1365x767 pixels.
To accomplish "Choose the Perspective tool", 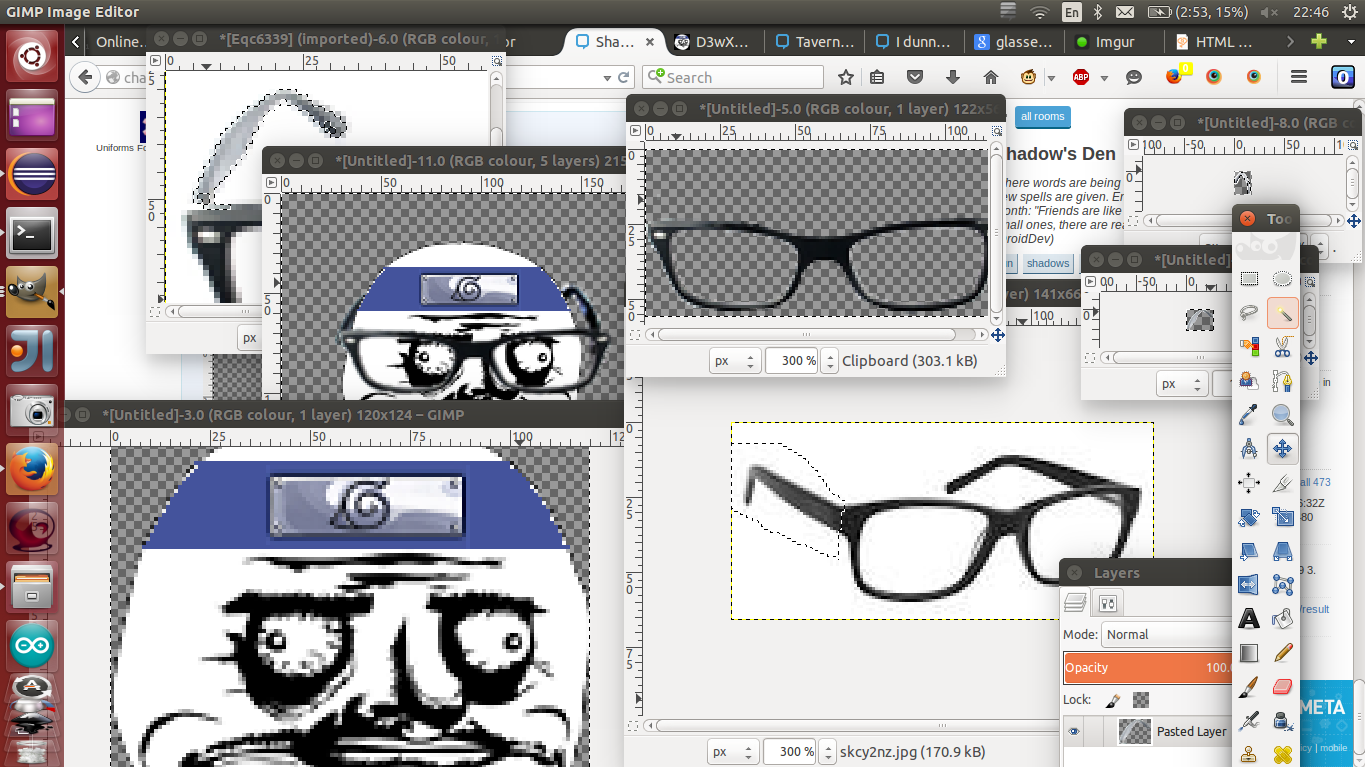I will point(1282,551).
